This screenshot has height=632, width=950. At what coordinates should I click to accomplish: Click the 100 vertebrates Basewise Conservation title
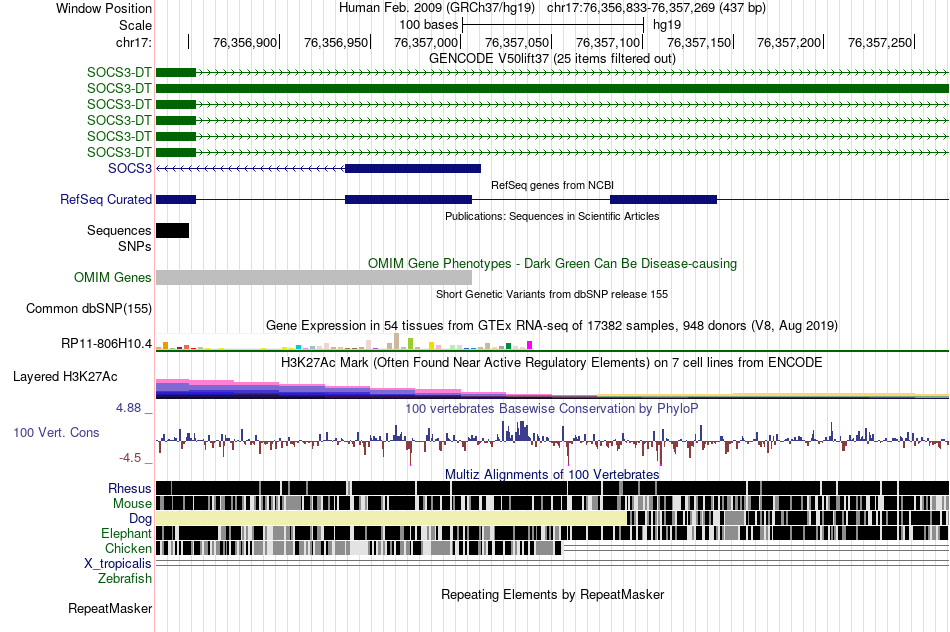point(552,408)
